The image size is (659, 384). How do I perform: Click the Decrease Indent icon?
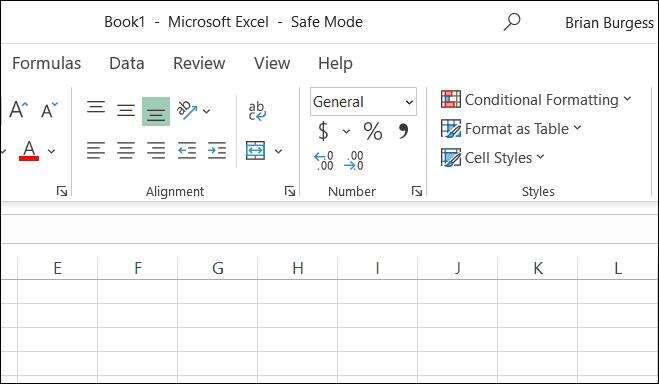click(187, 150)
